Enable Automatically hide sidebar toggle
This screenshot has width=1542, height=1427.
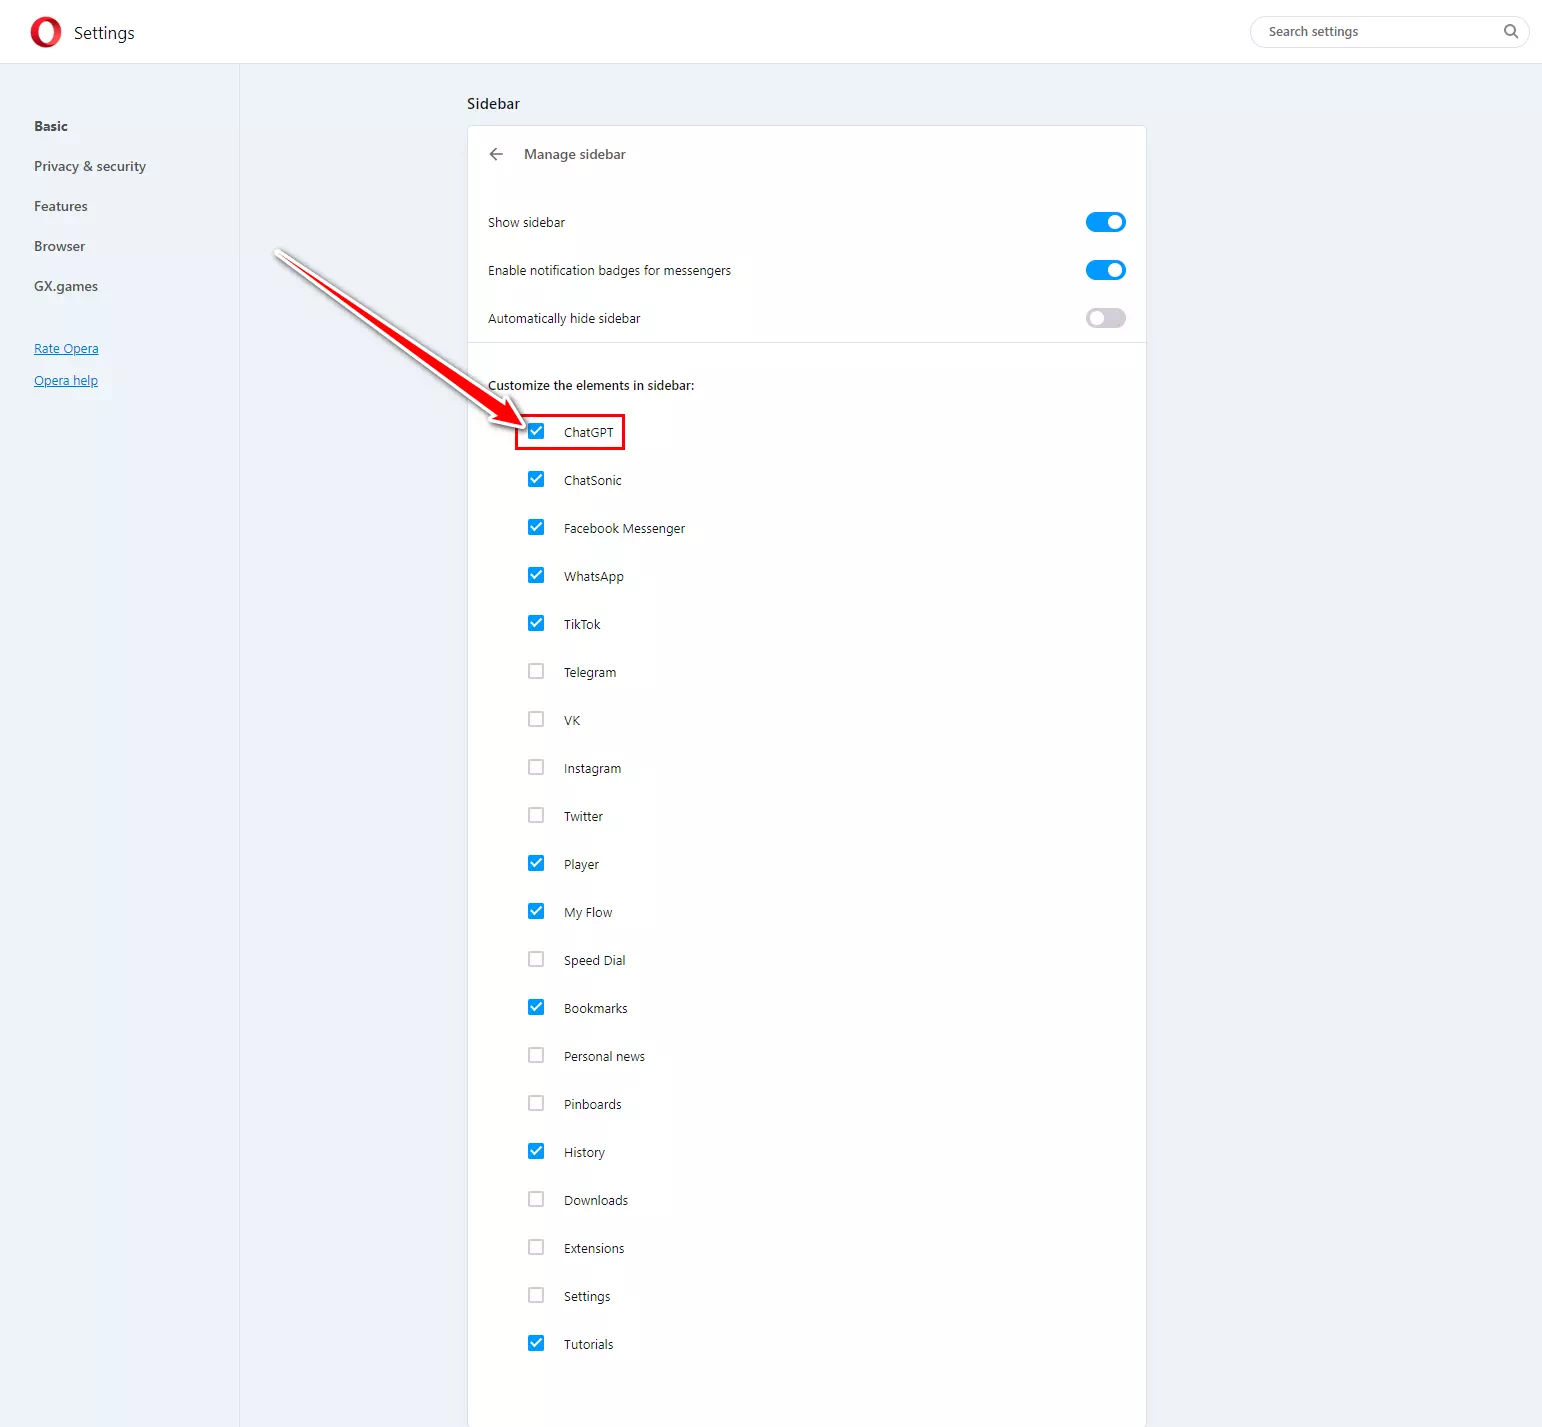(x=1106, y=318)
